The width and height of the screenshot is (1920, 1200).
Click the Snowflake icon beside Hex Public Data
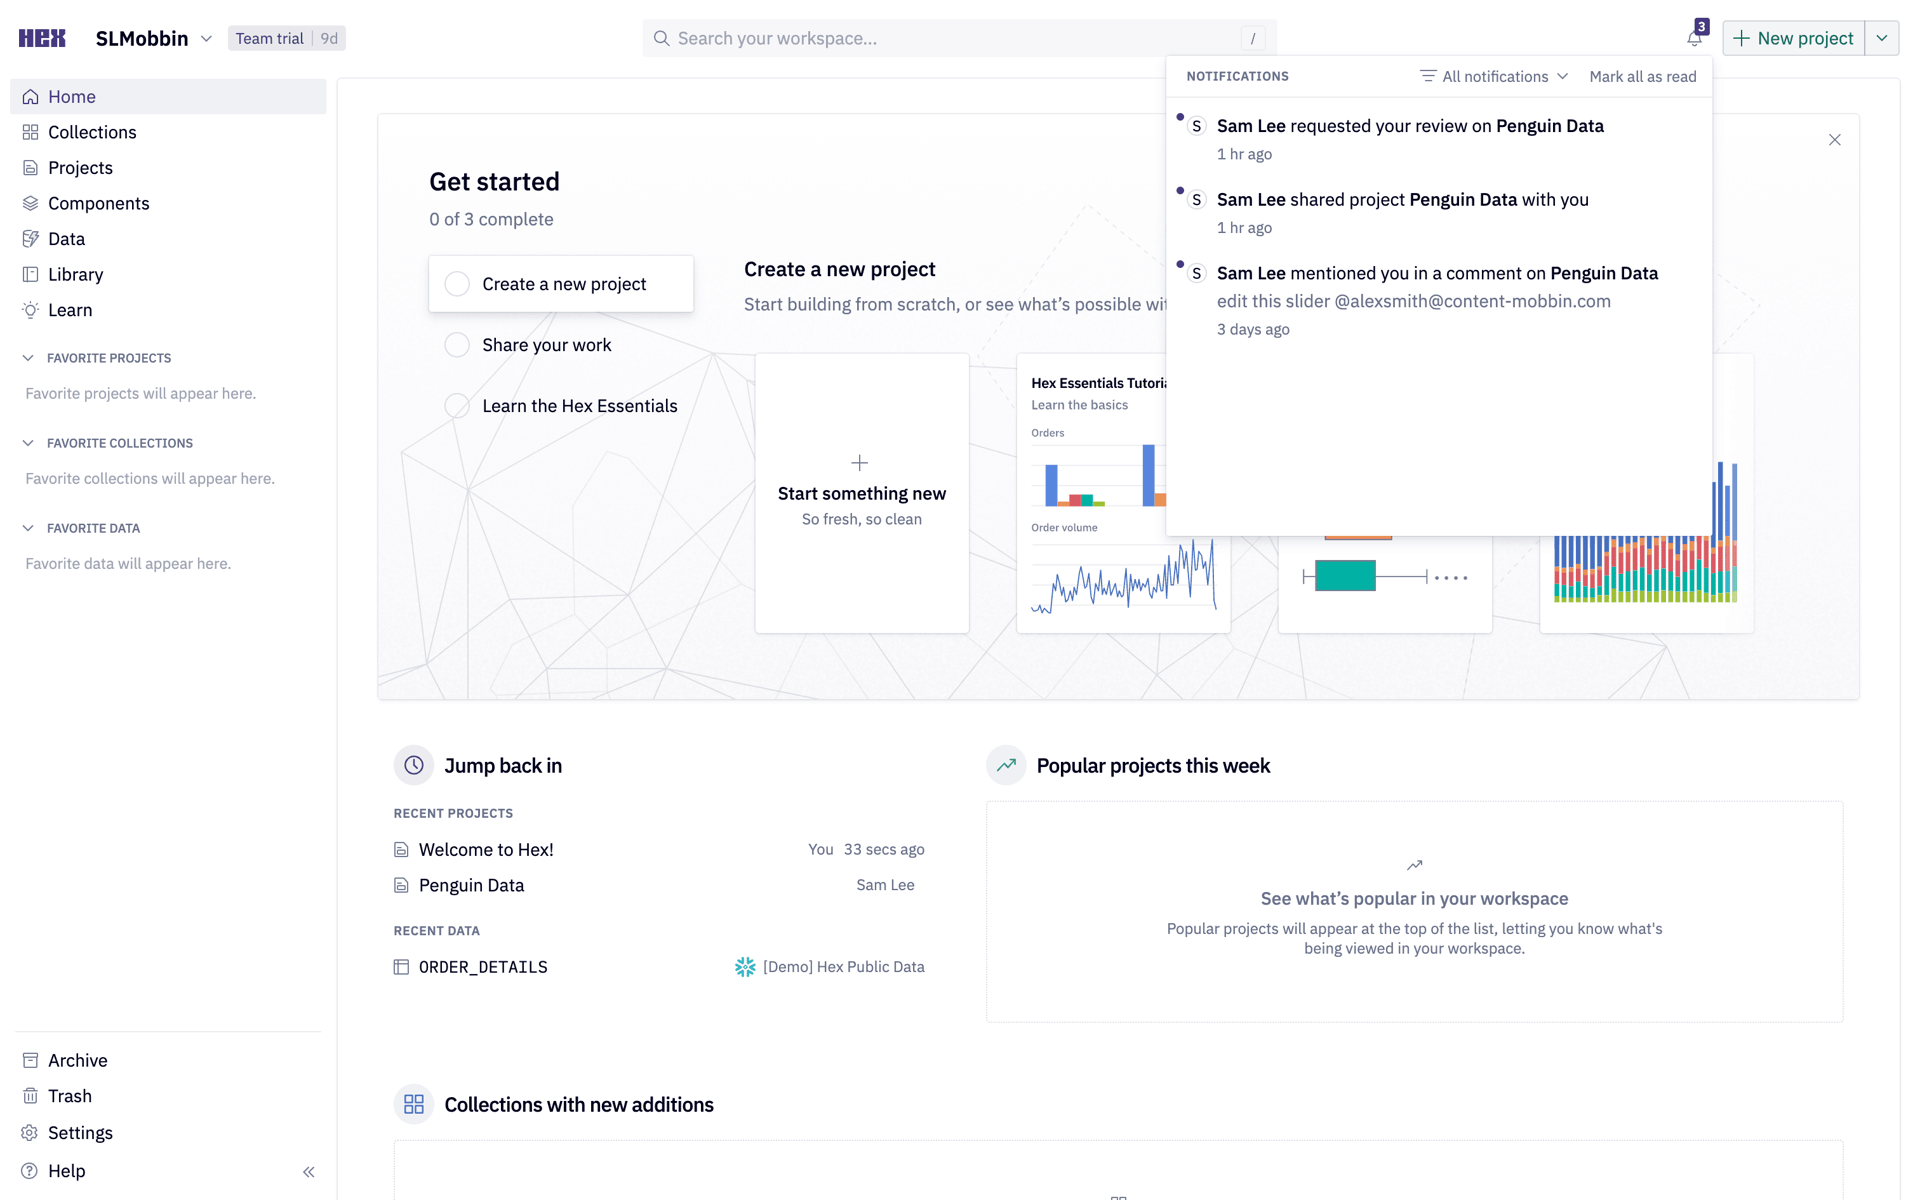pos(745,967)
